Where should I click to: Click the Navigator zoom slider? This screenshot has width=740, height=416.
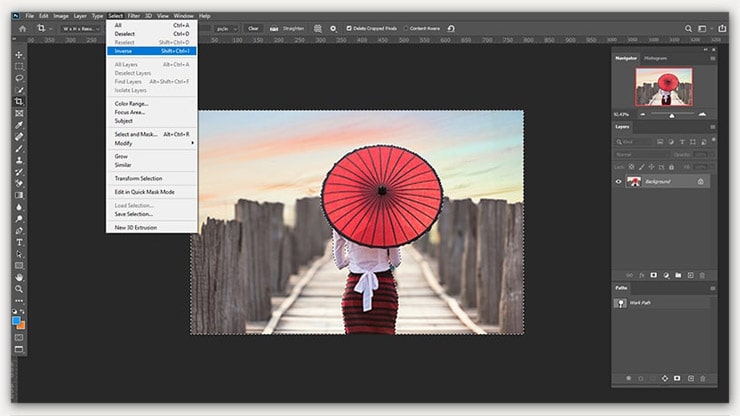point(672,114)
